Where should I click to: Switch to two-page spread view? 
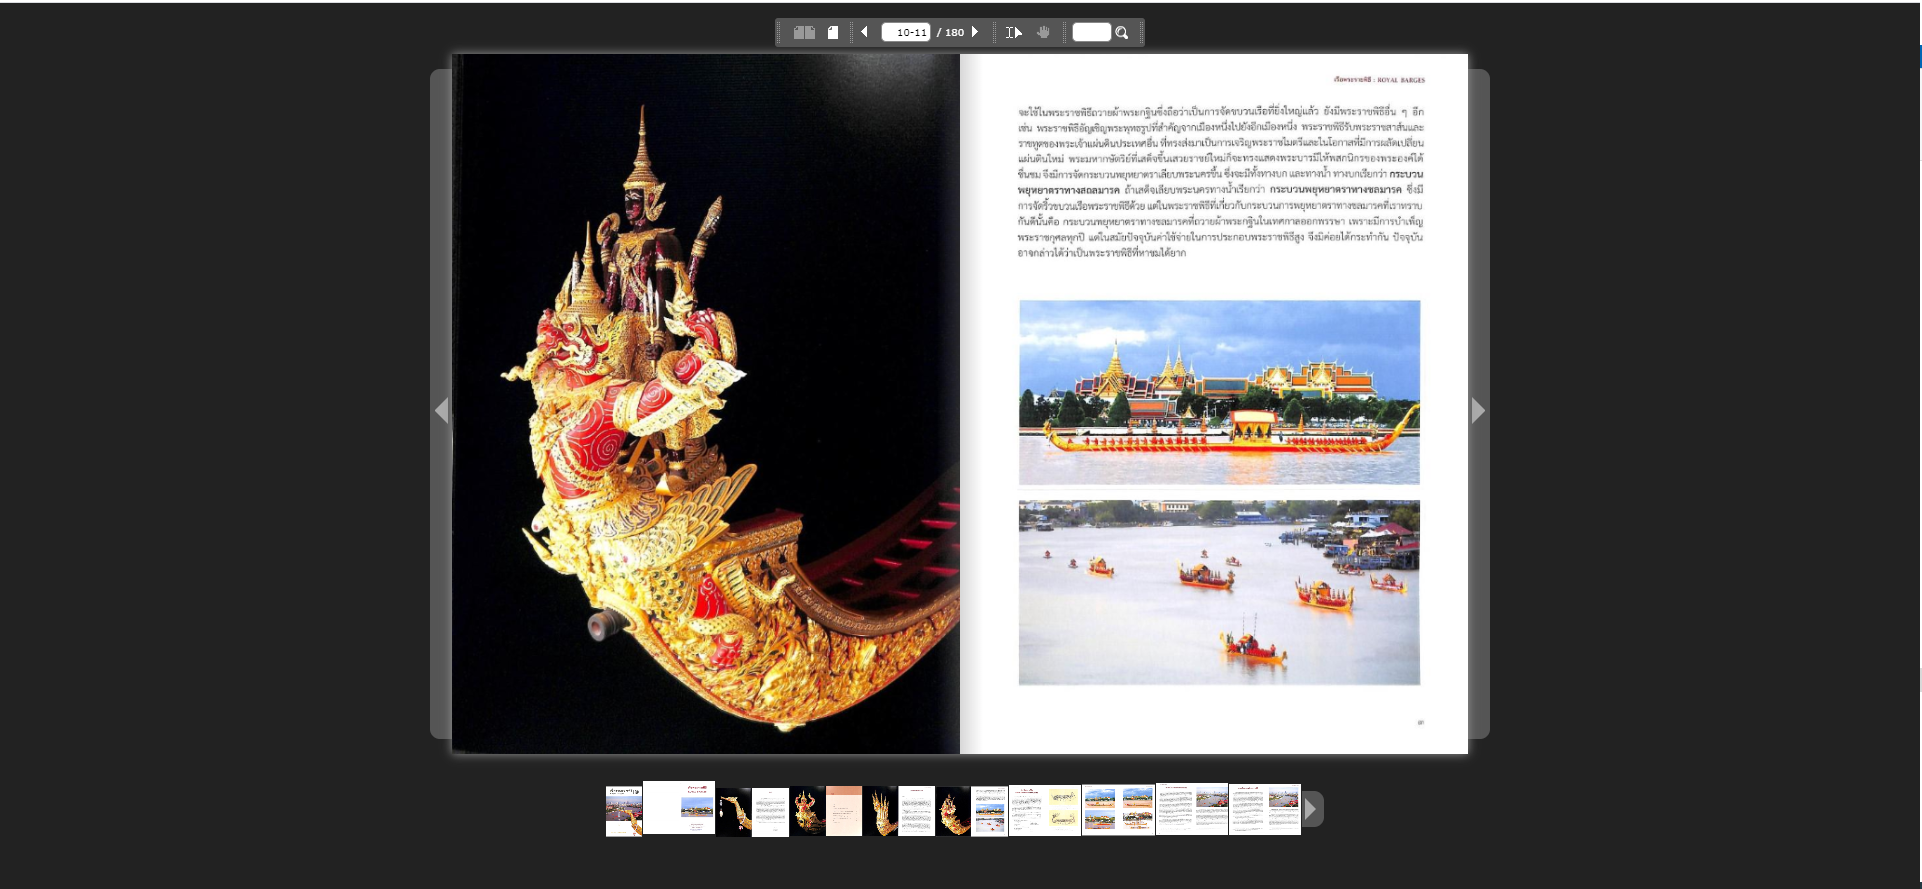point(804,33)
